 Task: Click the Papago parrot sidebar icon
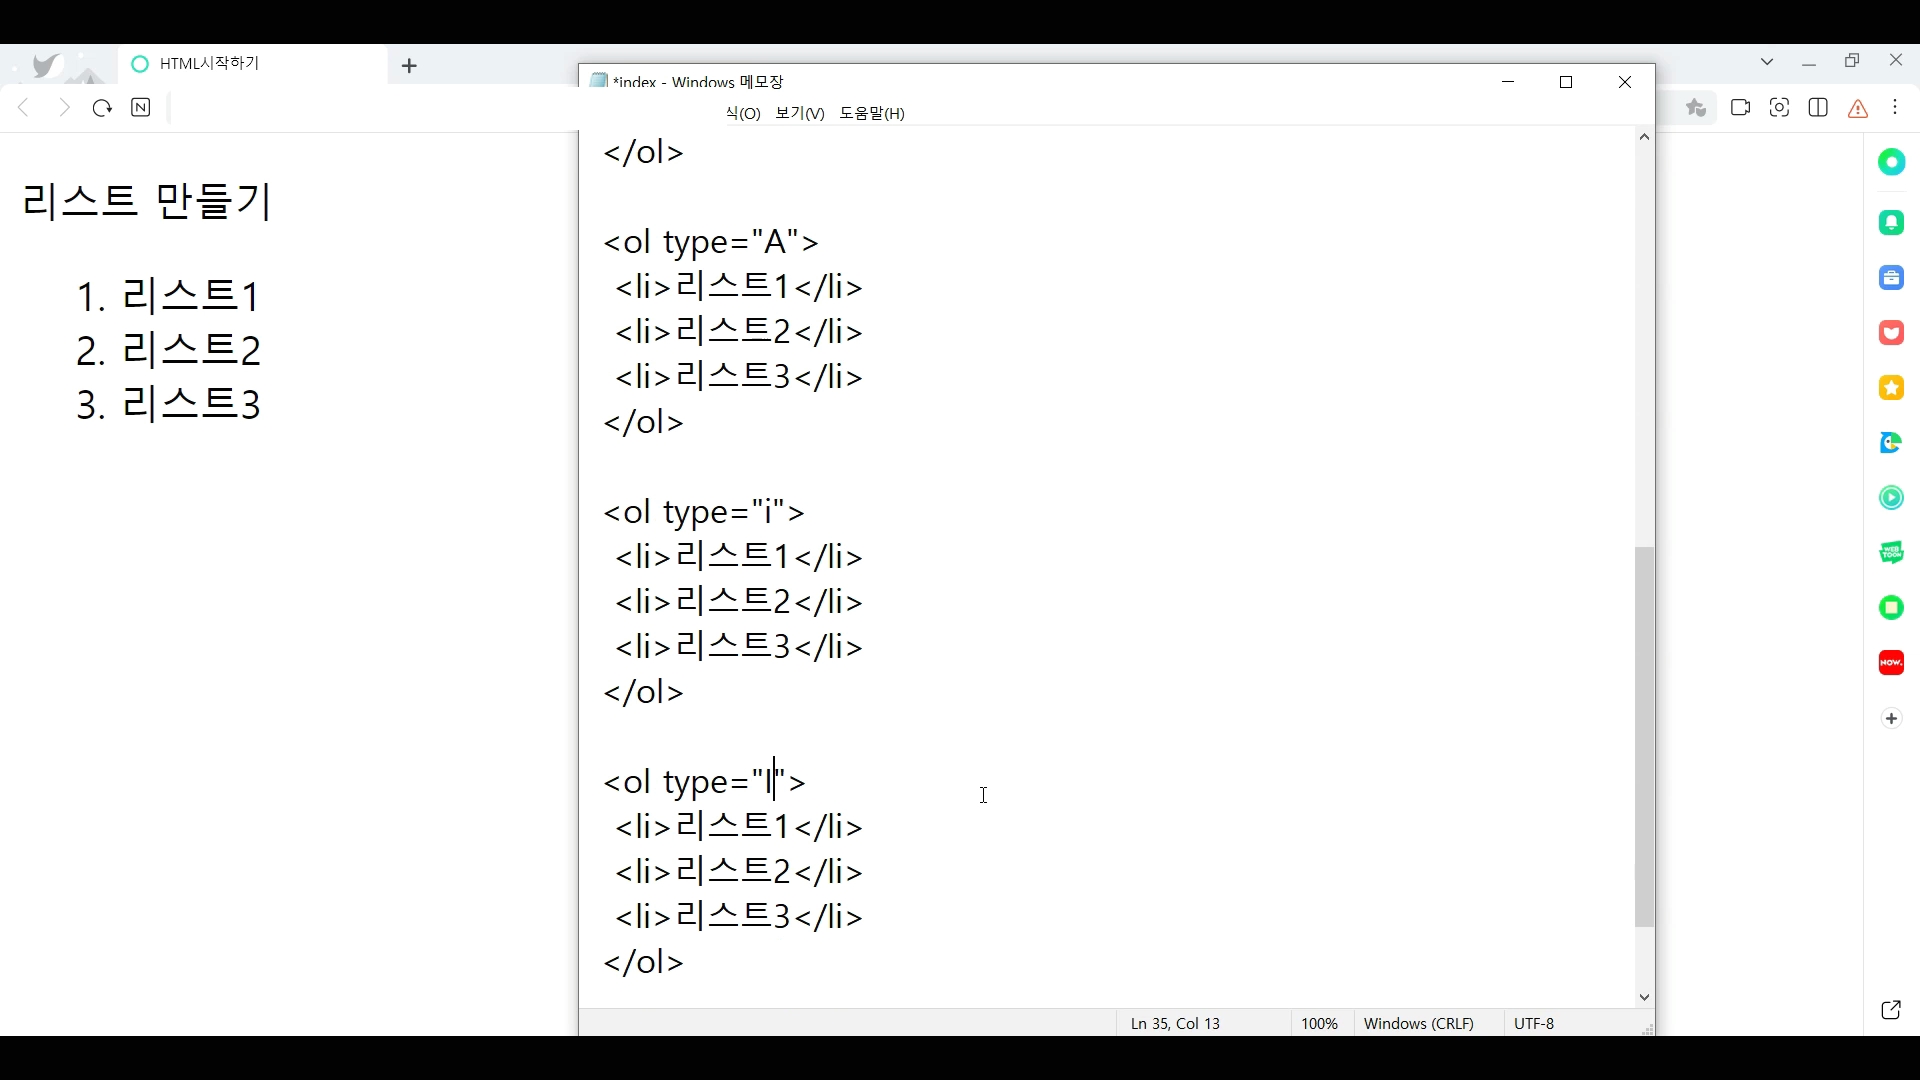pyautogui.click(x=1891, y=443)
